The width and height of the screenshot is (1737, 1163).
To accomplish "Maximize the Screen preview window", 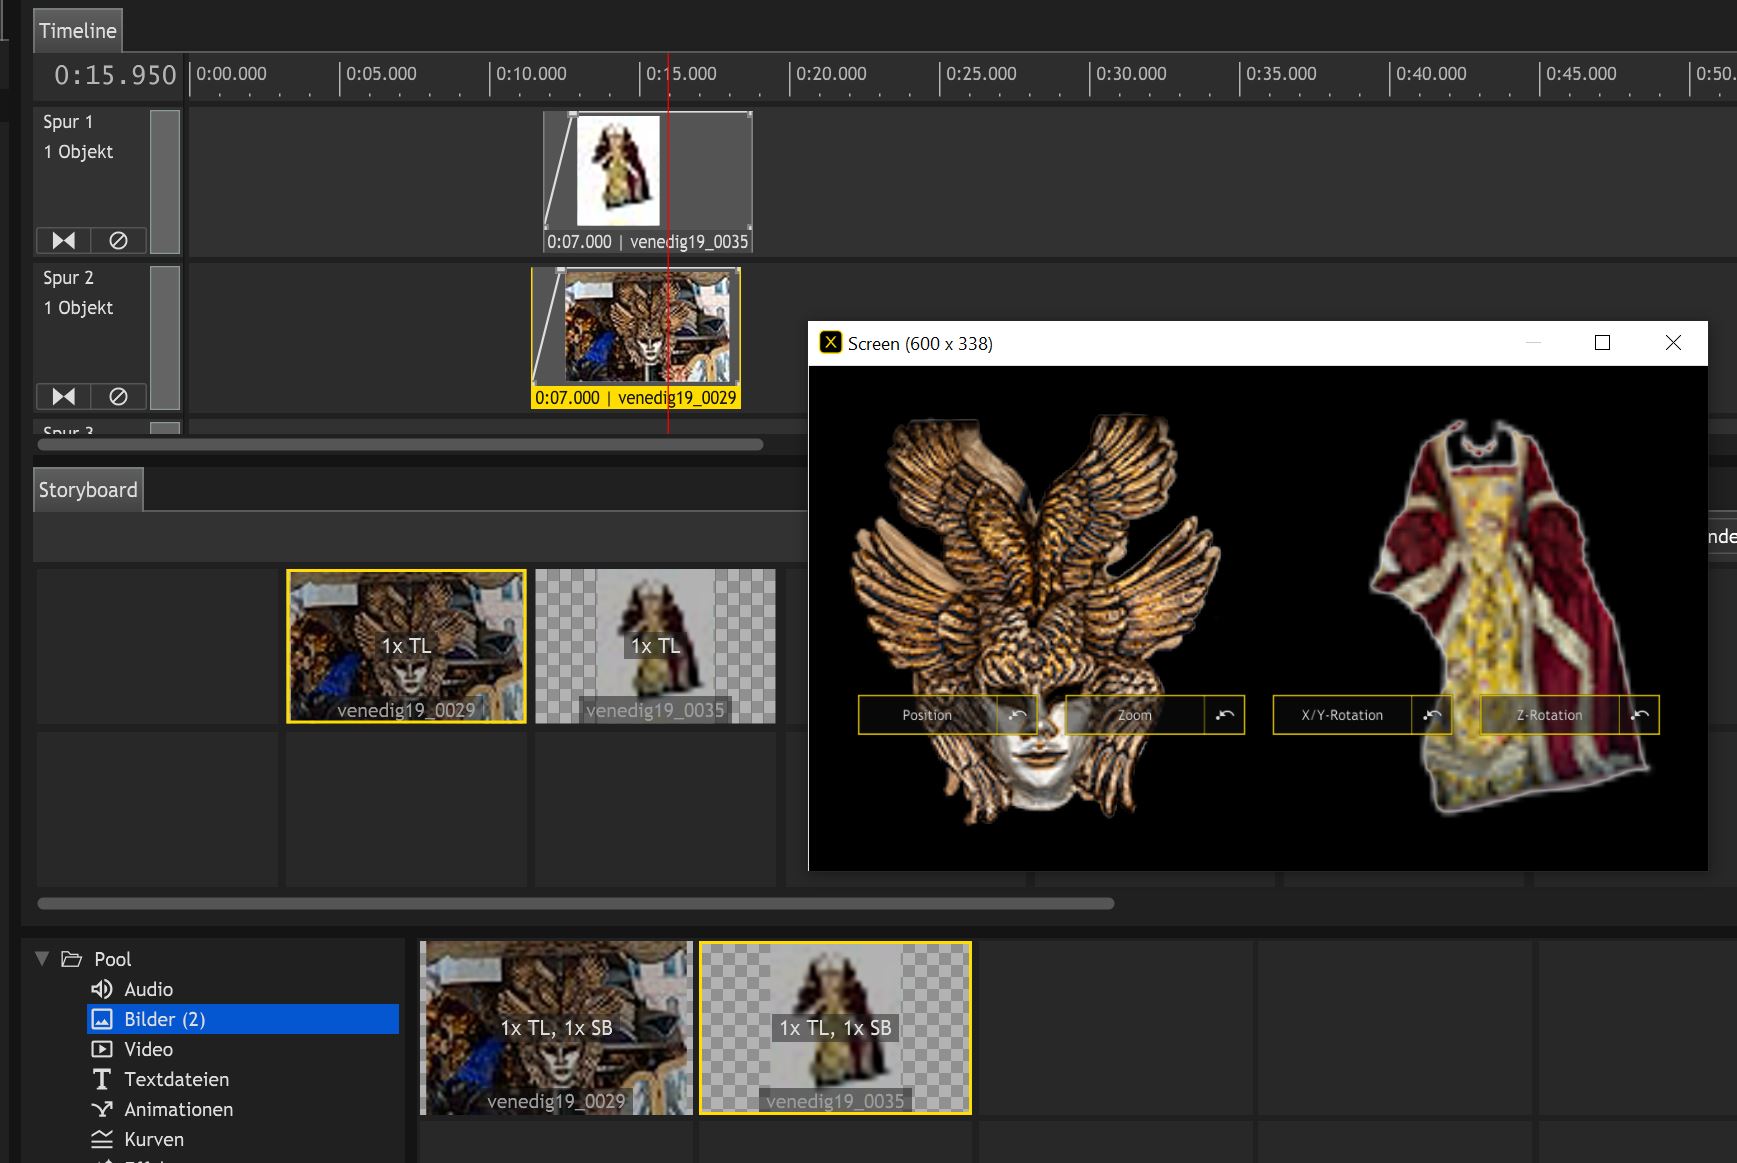I will (1602, 343).
